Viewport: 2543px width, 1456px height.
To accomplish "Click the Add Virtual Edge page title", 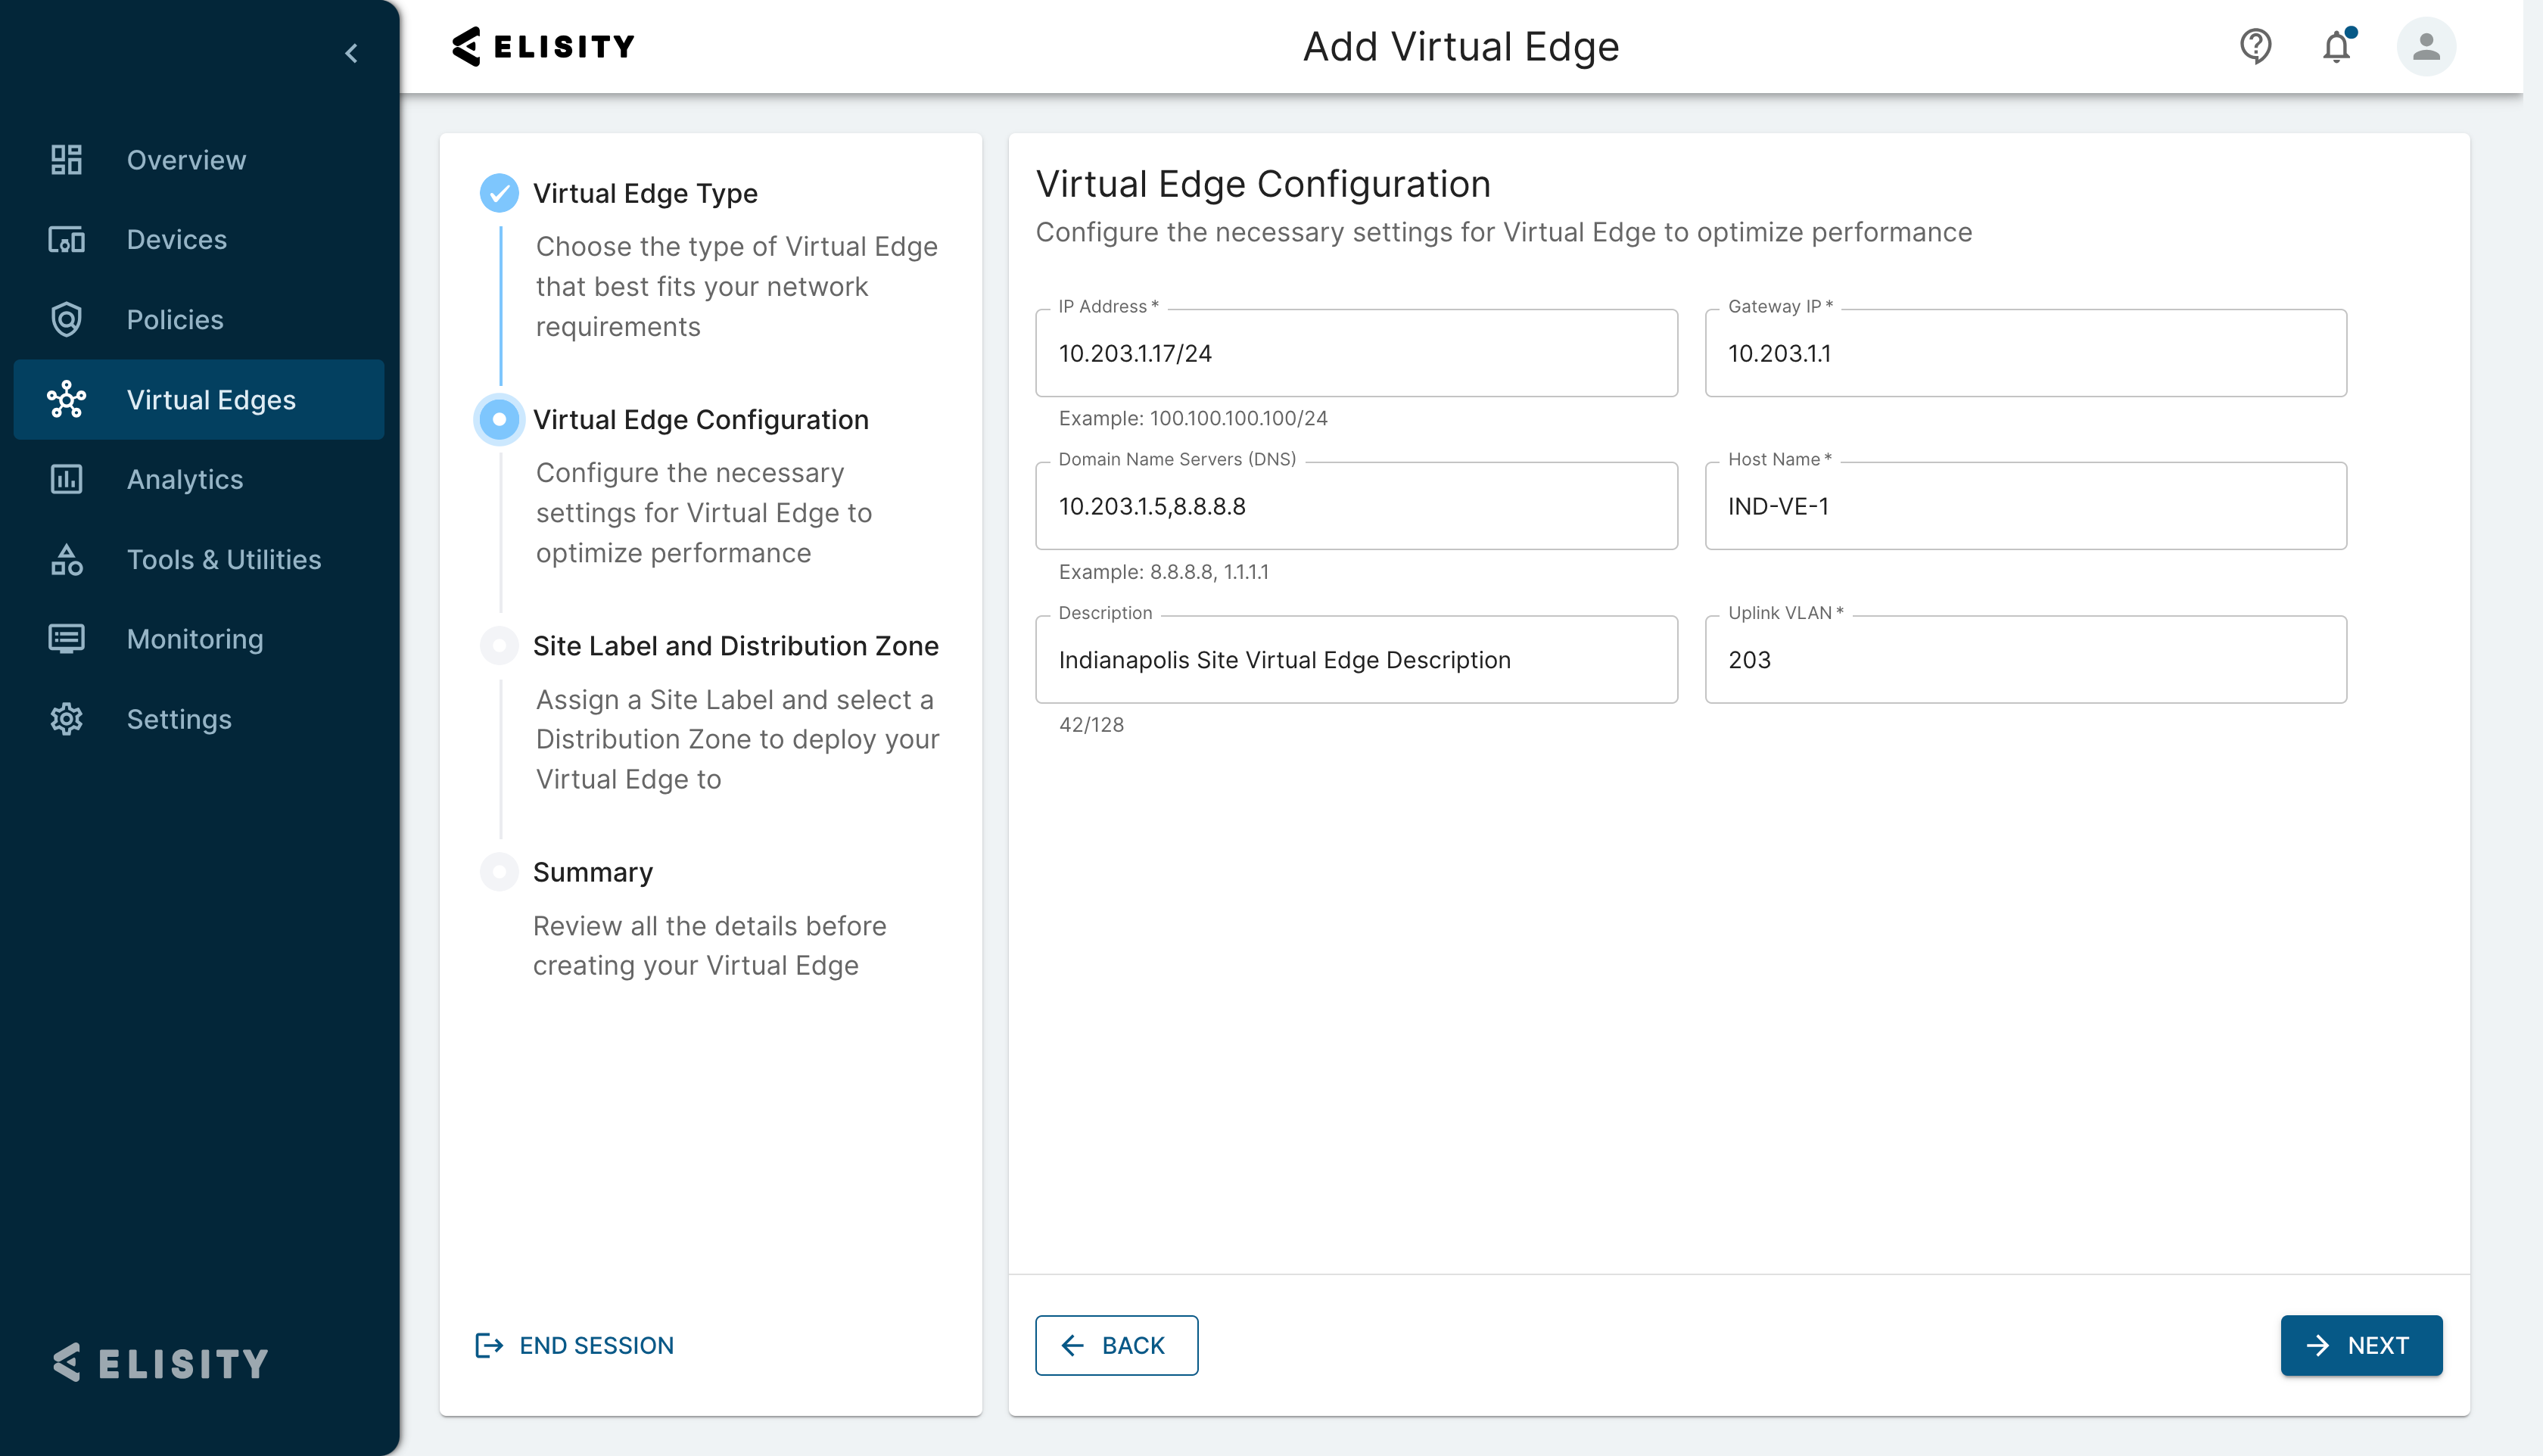I will point(1460,46).
